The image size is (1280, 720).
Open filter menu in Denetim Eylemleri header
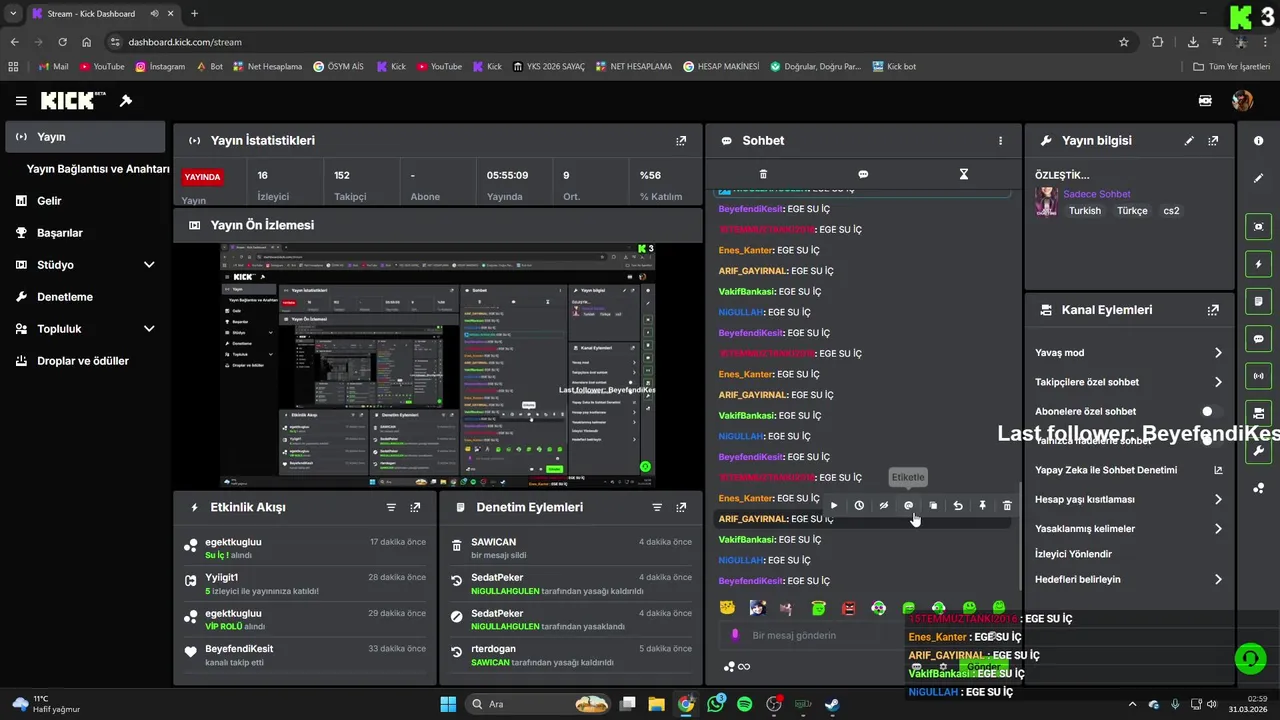(x=657, y=507)
